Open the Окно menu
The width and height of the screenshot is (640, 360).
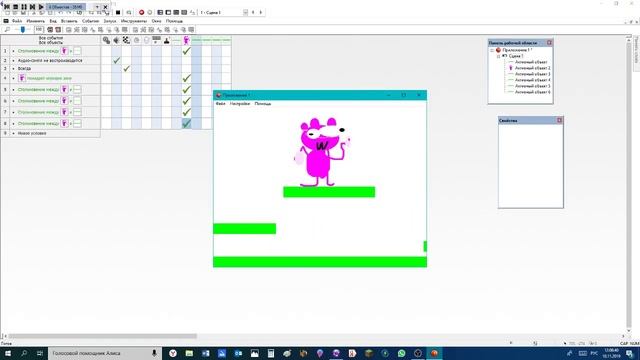pos(156,21)
